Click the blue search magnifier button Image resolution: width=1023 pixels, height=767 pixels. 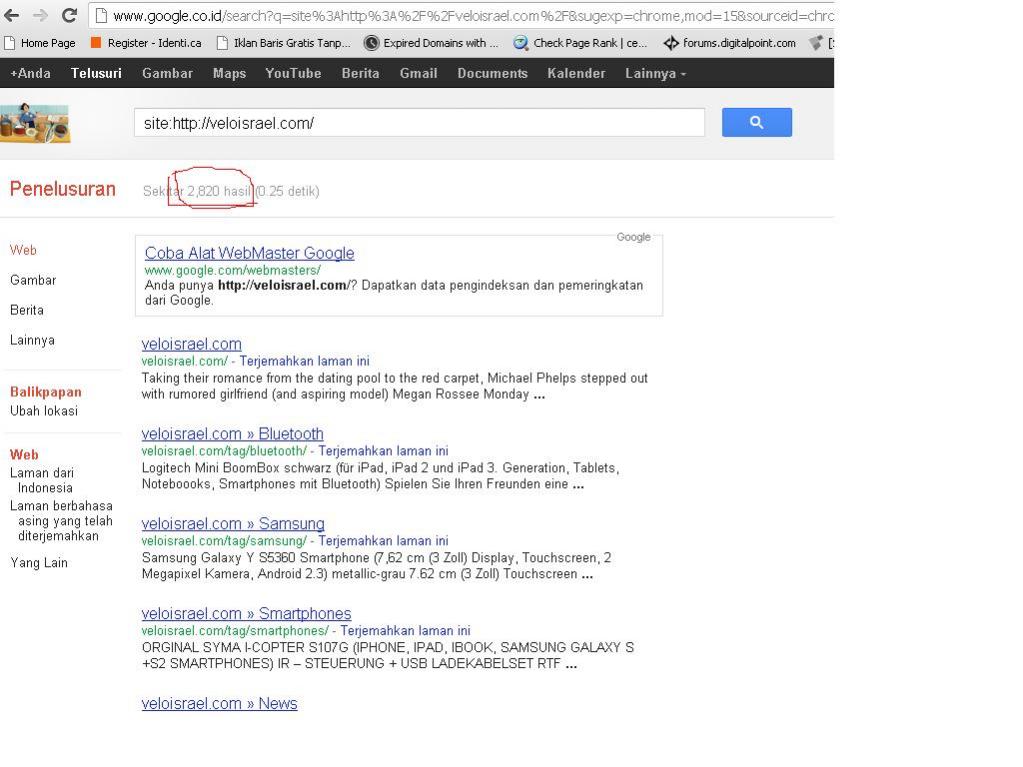tap(757, 122)
